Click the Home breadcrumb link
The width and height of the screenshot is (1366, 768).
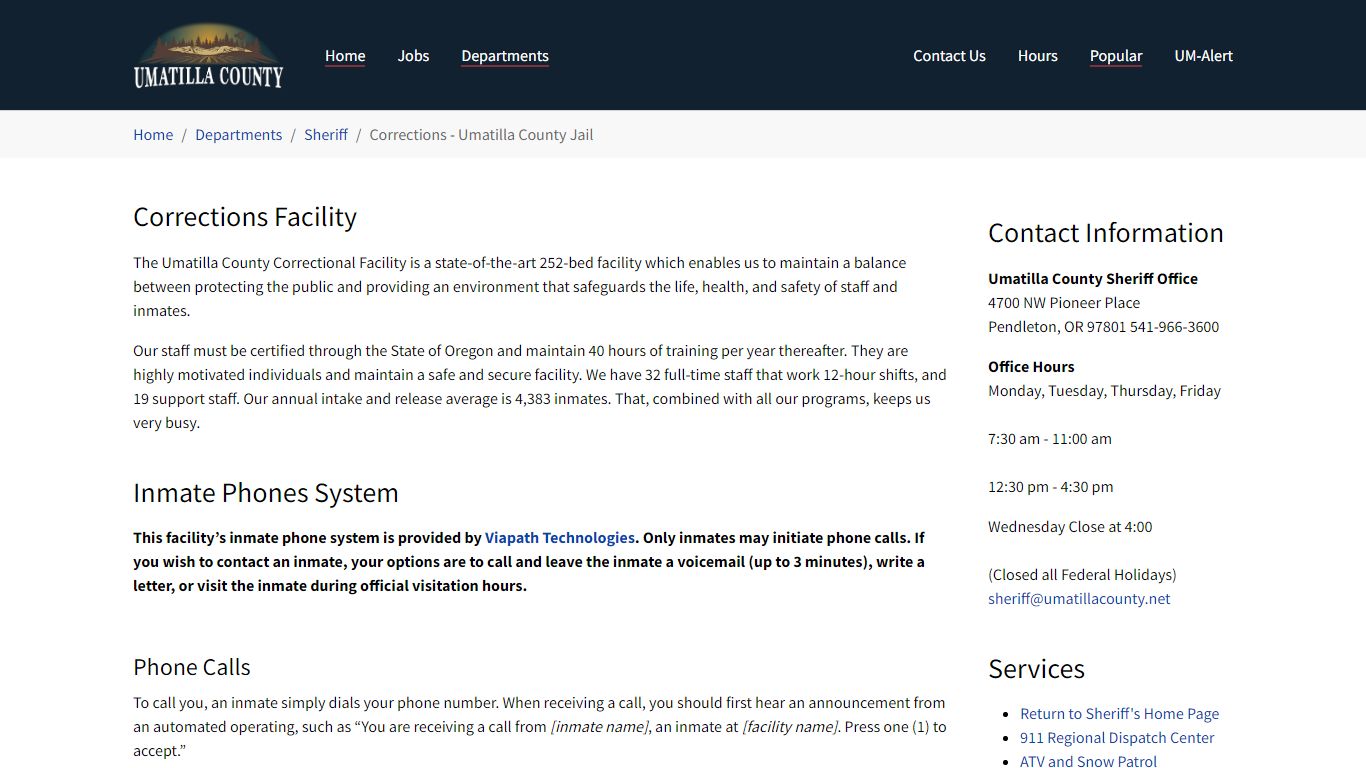coord(153,135)
